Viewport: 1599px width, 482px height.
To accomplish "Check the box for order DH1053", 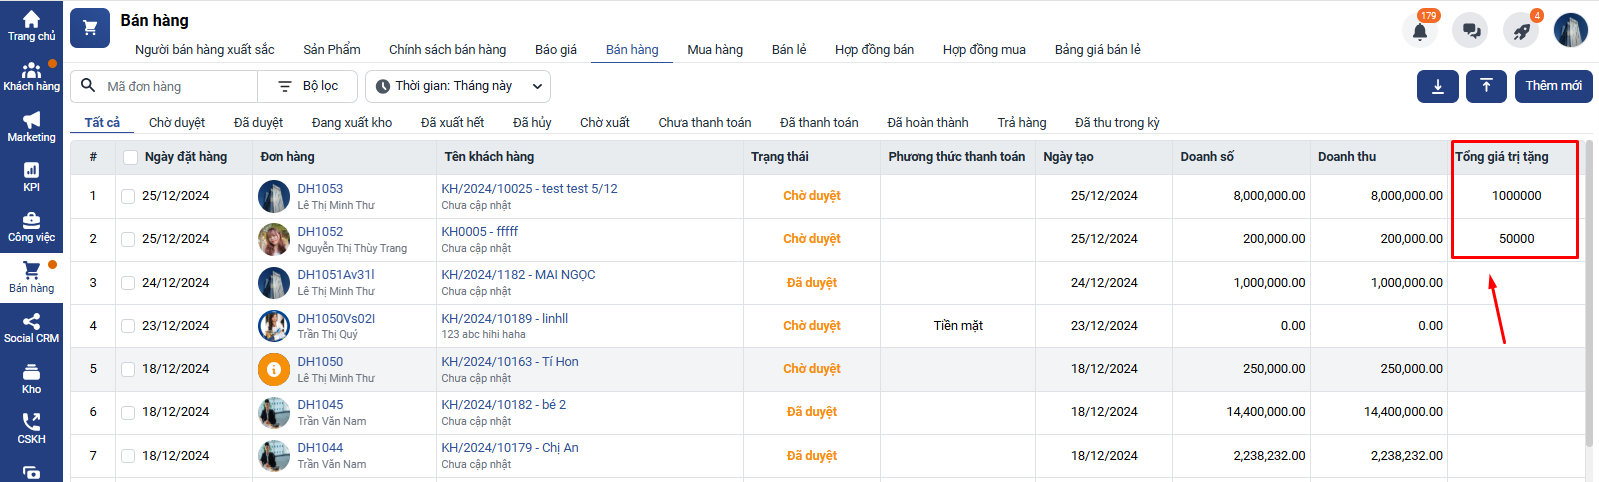I will pyautogui.click(x=128, y=197).
